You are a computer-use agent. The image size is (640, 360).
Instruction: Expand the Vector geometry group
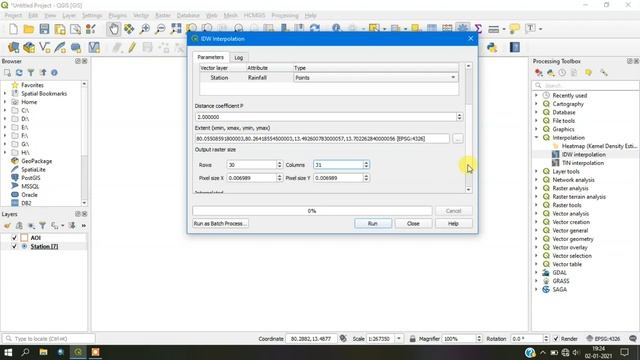pyautogui.click(x=536, y=239)
